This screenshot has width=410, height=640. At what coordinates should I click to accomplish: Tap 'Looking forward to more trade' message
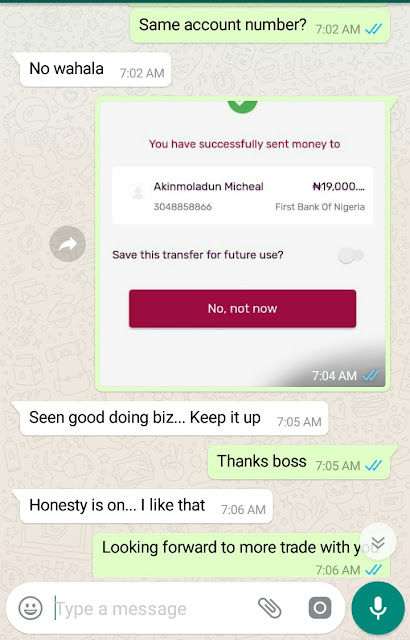click(x=242, y=555)
